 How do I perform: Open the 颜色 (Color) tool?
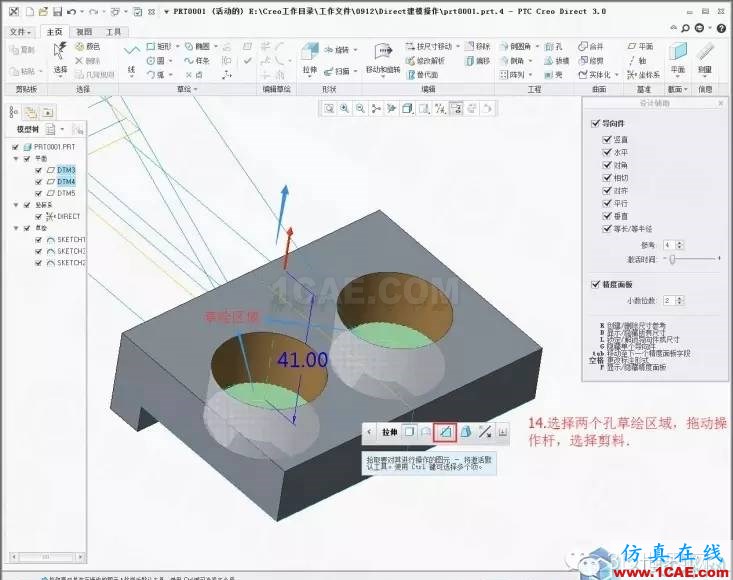88,47
